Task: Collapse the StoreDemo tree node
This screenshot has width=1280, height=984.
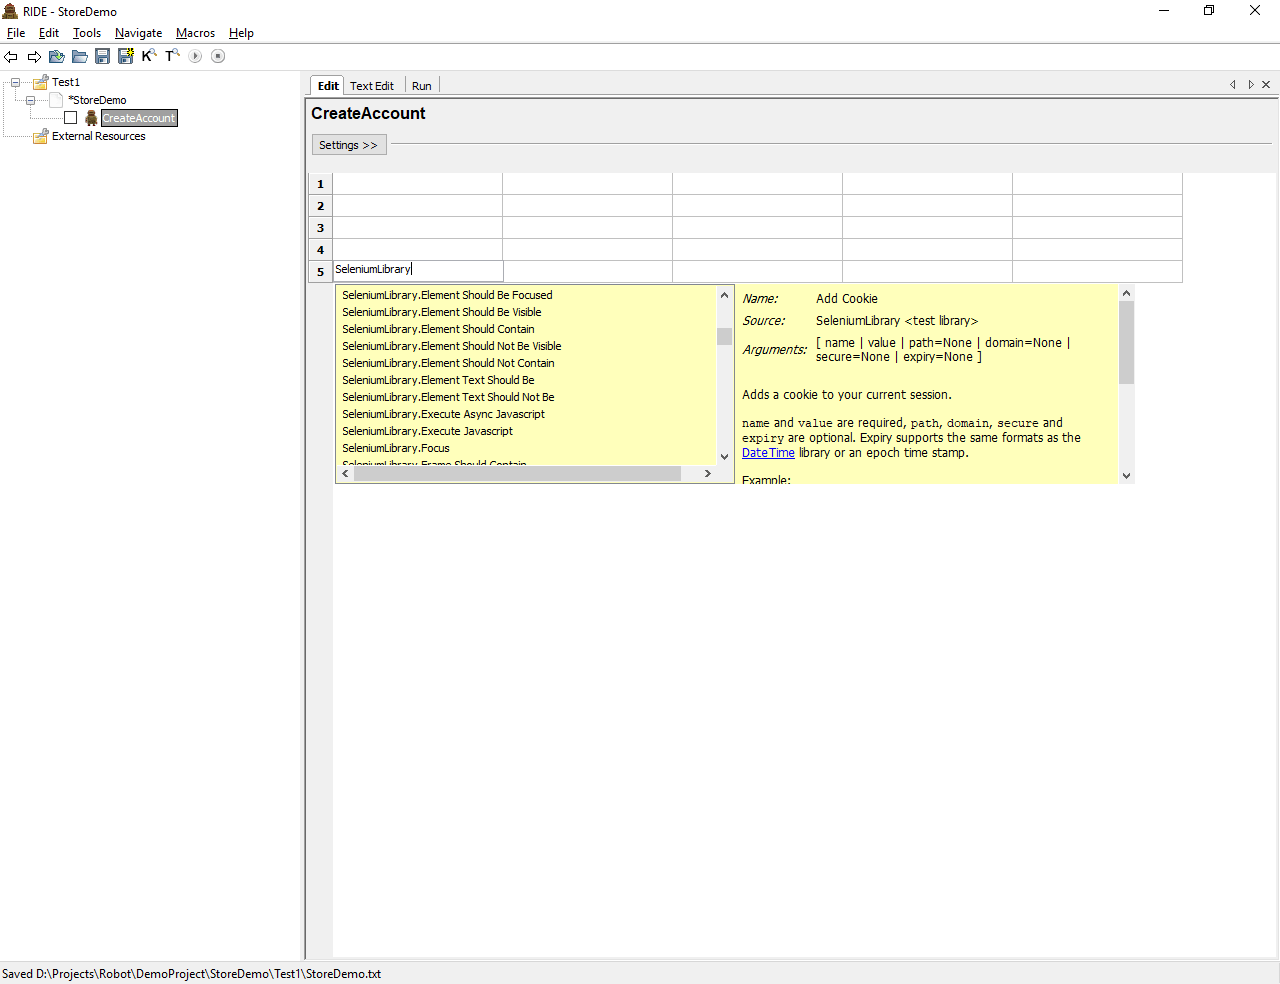Action: coord(31,100)
